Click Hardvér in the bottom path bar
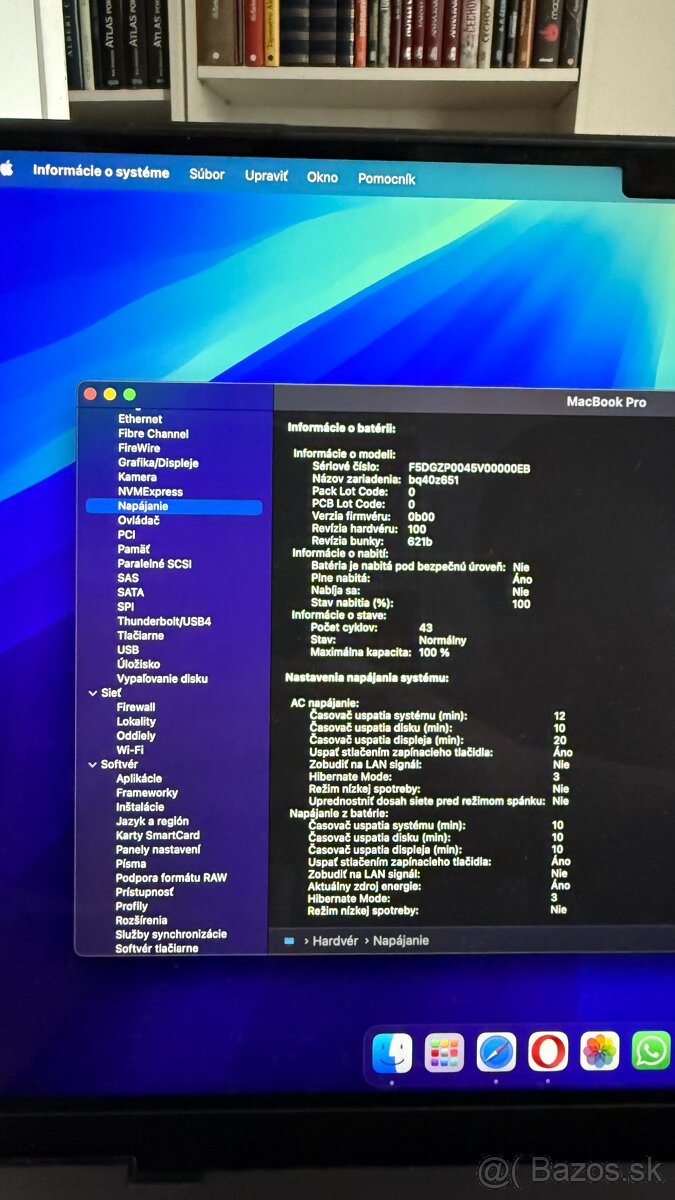The width and height of the screenshot is (675, 1200). [337, 941]
